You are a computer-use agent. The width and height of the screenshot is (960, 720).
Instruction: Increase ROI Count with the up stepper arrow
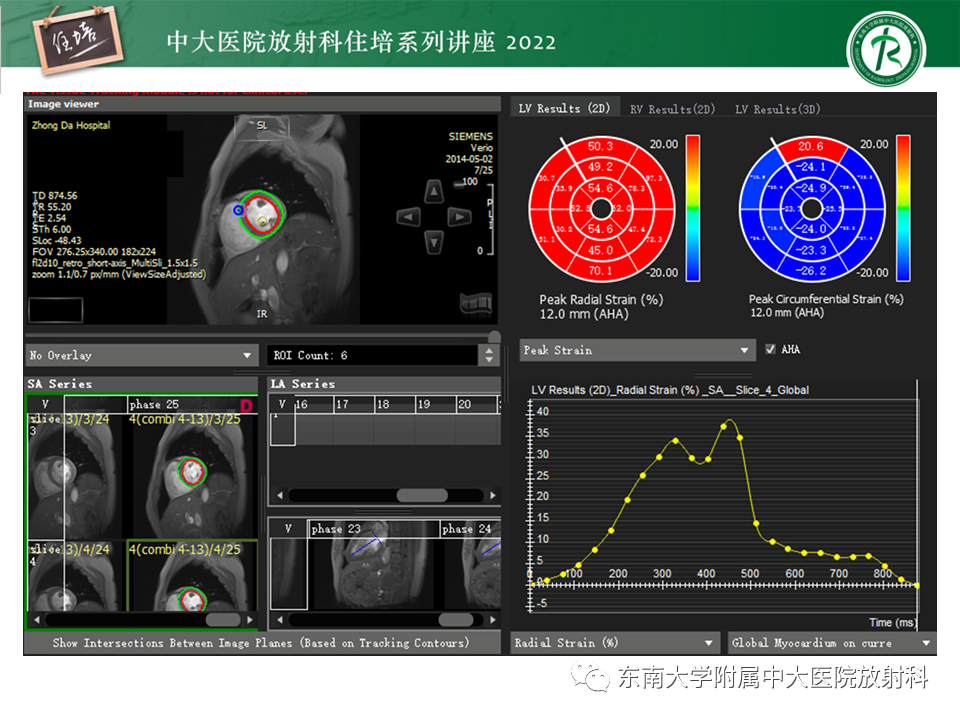(489, 351)
